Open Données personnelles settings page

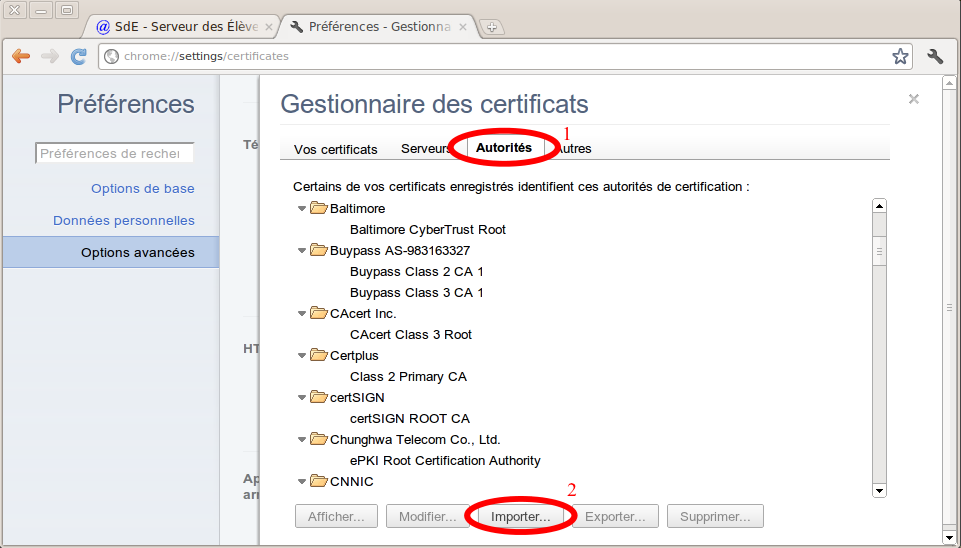pos(123,220)
